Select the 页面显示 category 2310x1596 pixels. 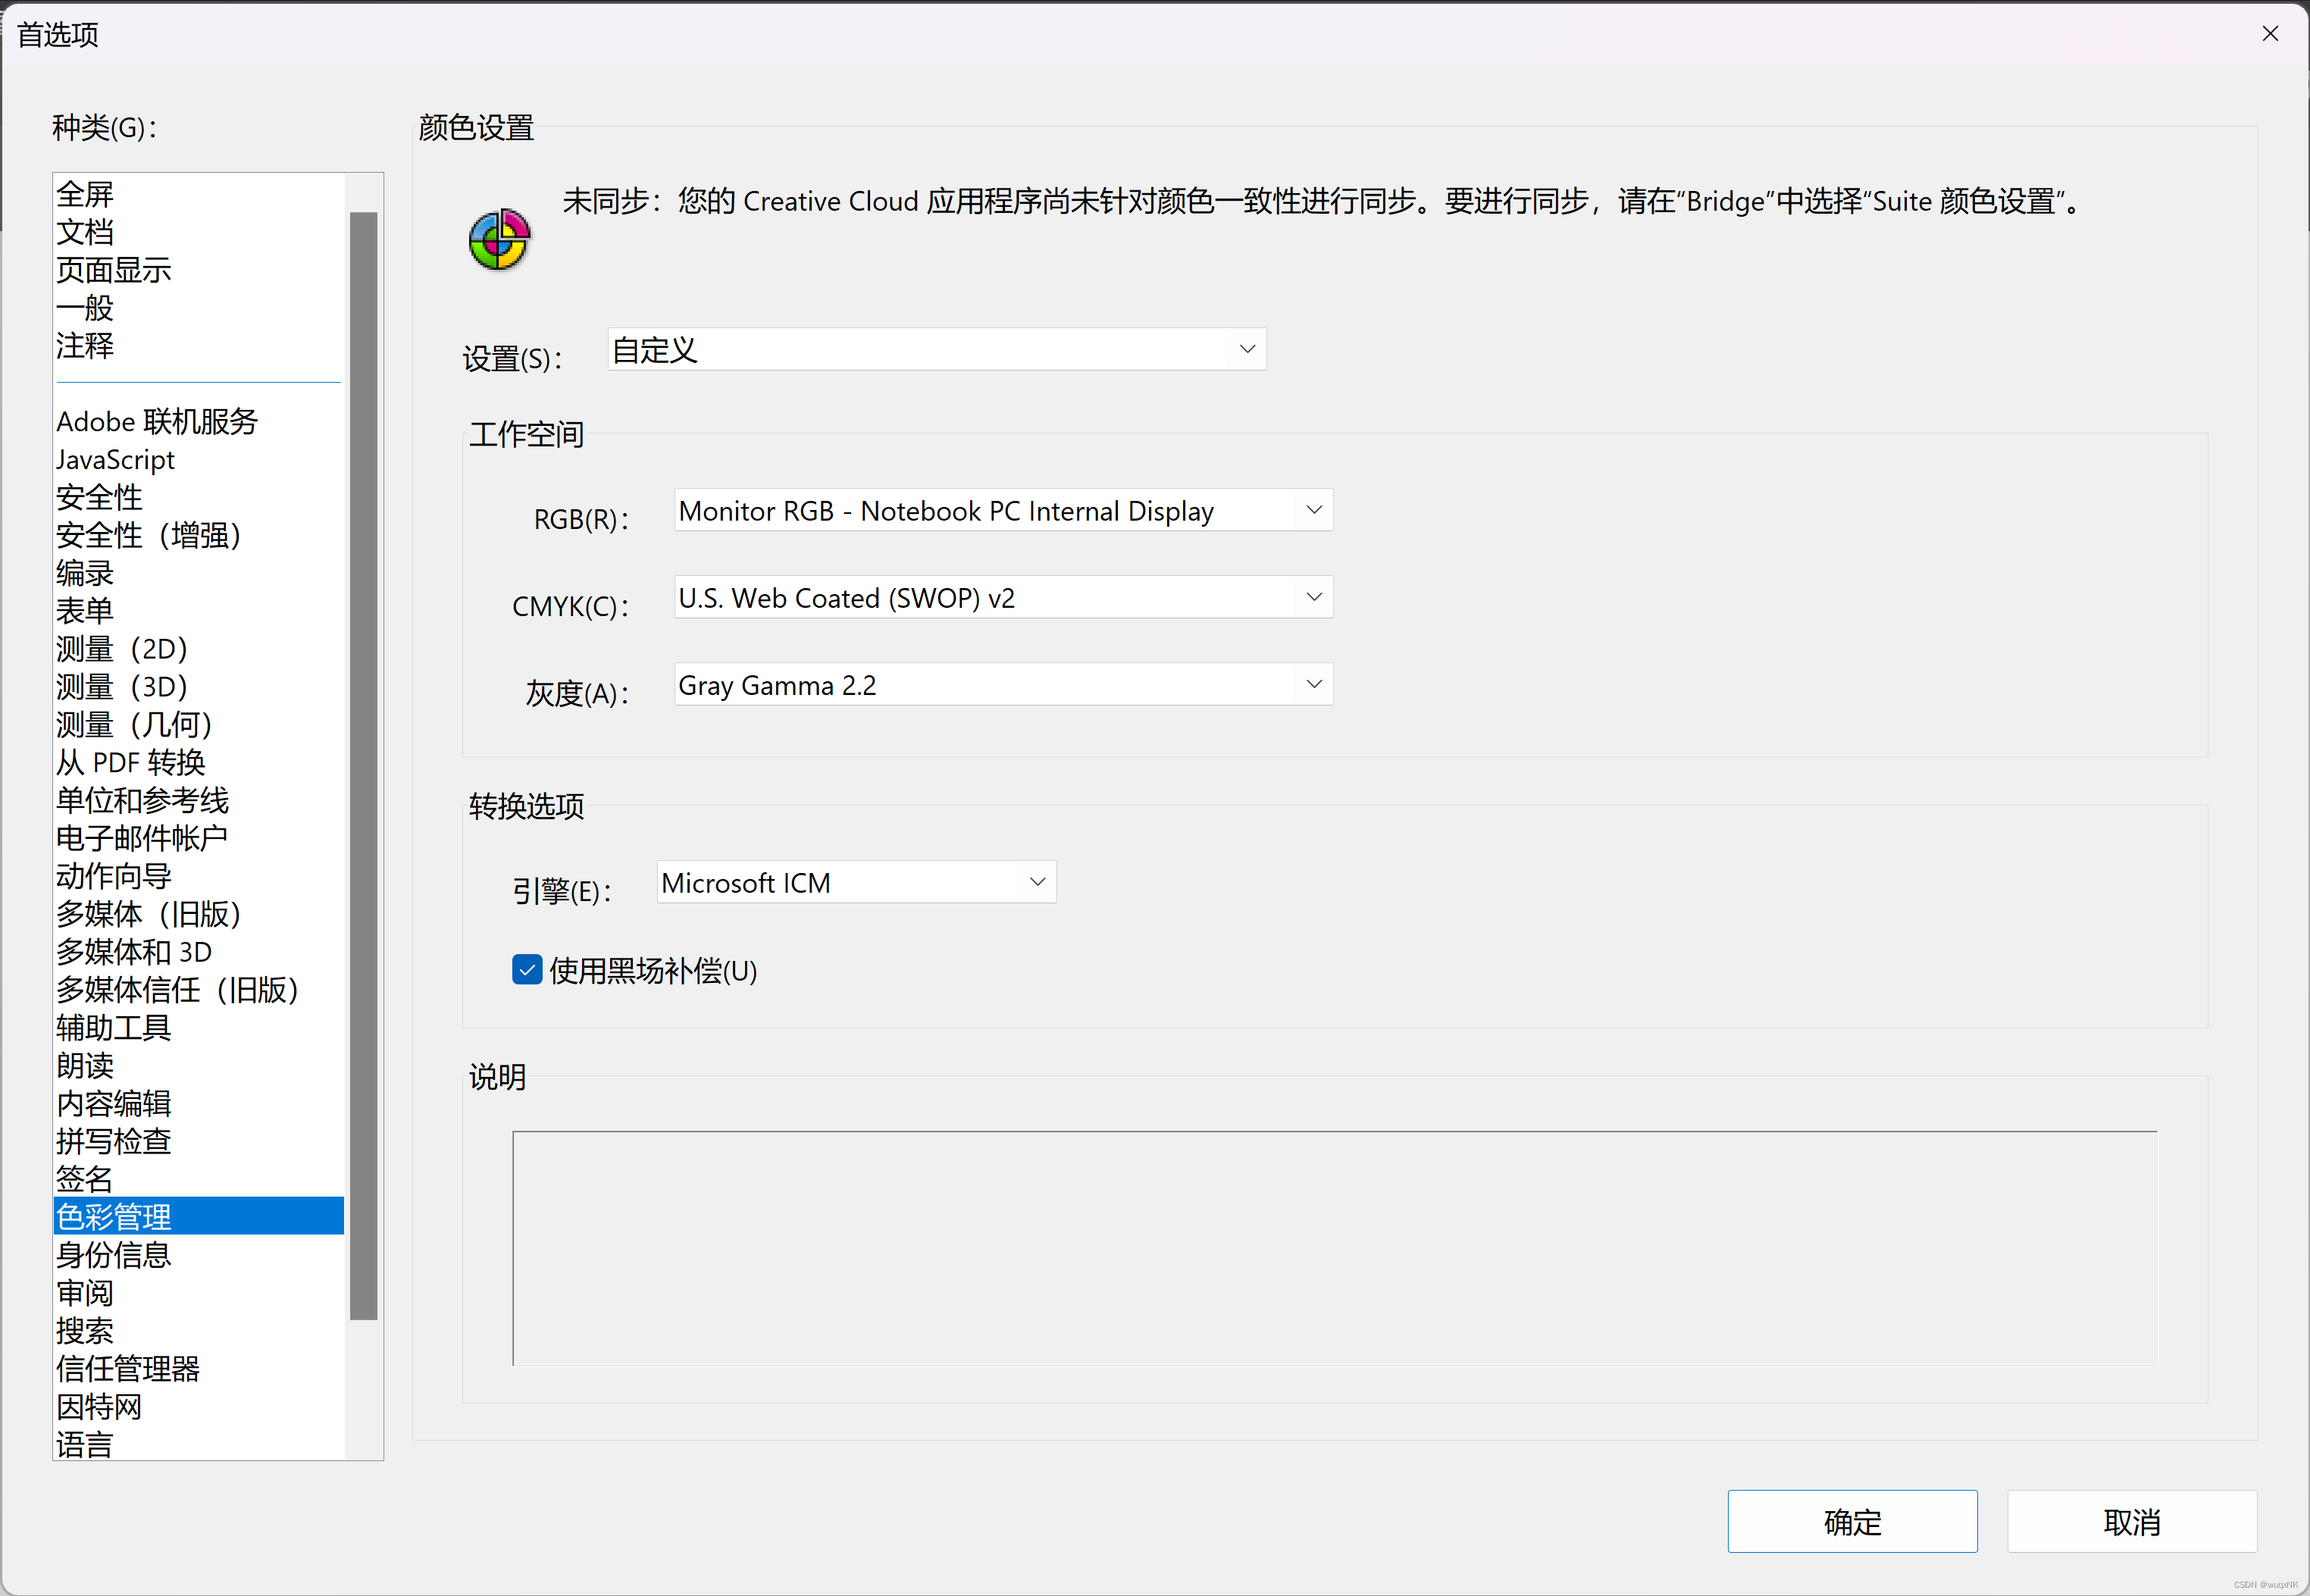[x=113, y=270]
